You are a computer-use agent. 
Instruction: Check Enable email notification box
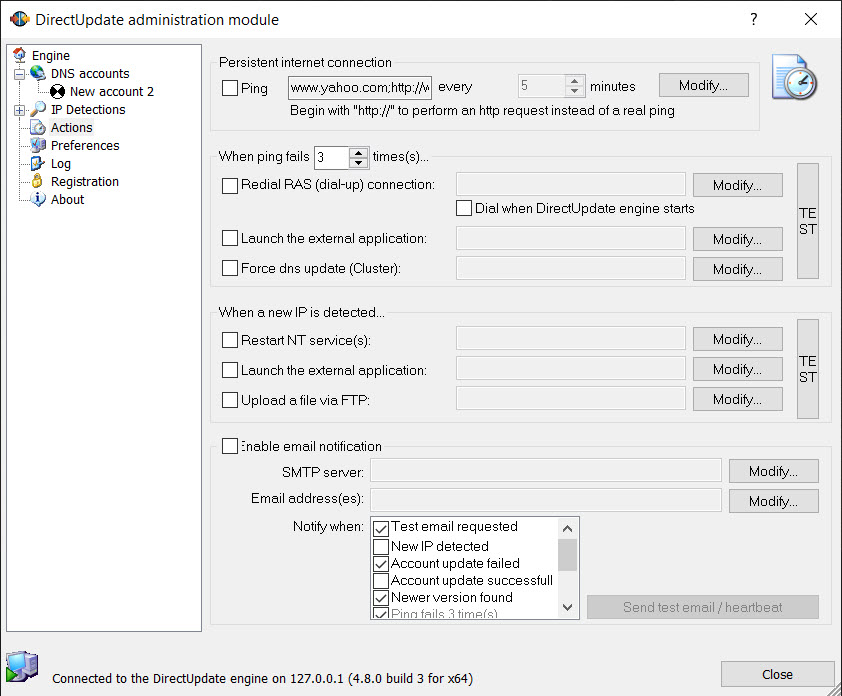coord(230,446)
